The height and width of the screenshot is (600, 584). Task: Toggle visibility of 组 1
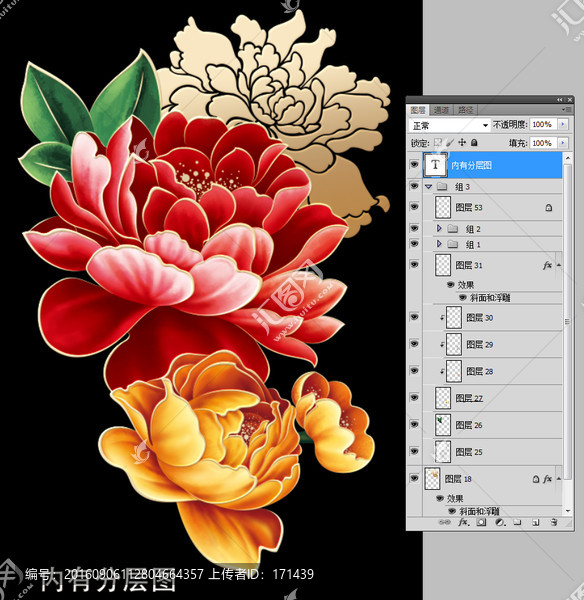pyautogui.click(x=414, y=244)
